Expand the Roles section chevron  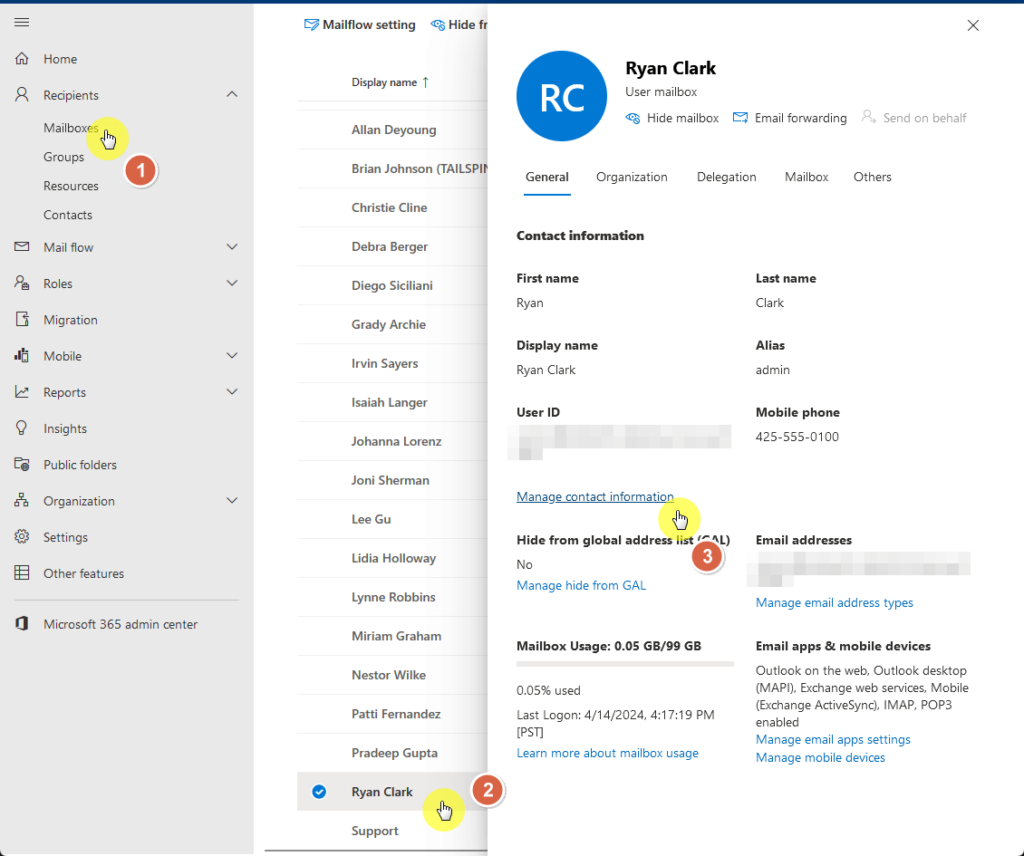point(232,283)
